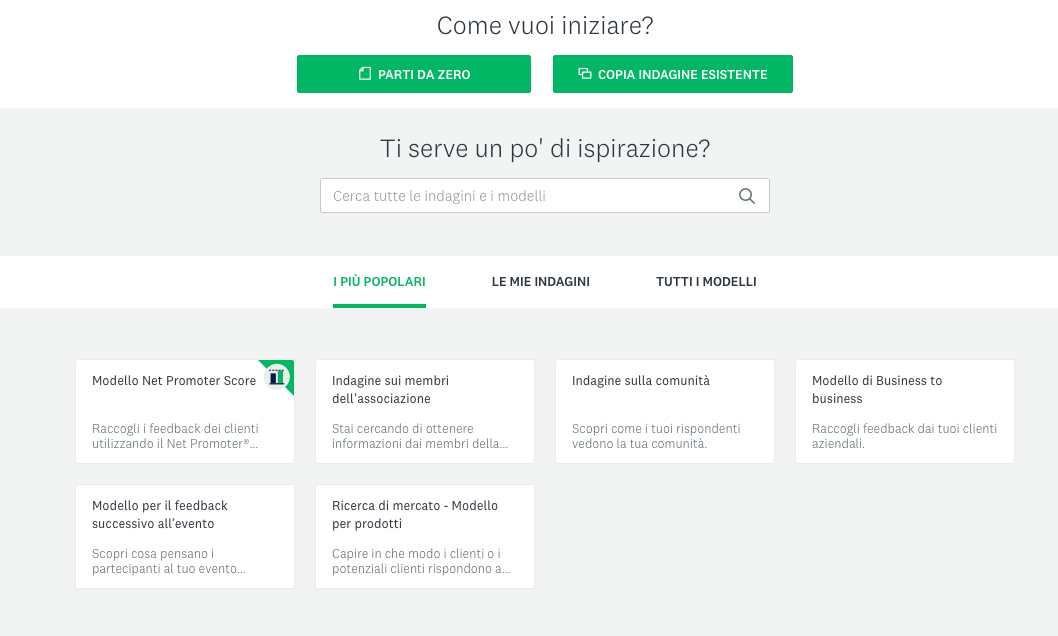Image resolution: width=1058 pixels, height=636 pixels.
Task: Pick Ricerca di mercato - Modello per prodotti
Action: [x=424, y=536]
